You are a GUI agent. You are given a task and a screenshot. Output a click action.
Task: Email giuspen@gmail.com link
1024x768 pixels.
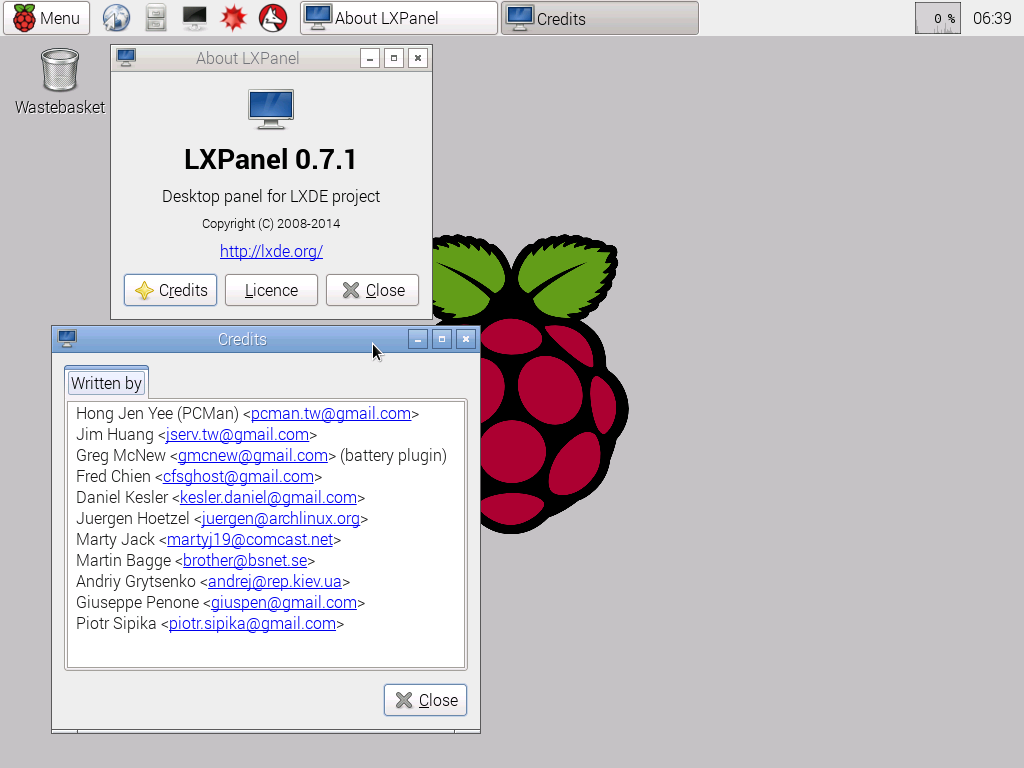[x=284, y=601]
